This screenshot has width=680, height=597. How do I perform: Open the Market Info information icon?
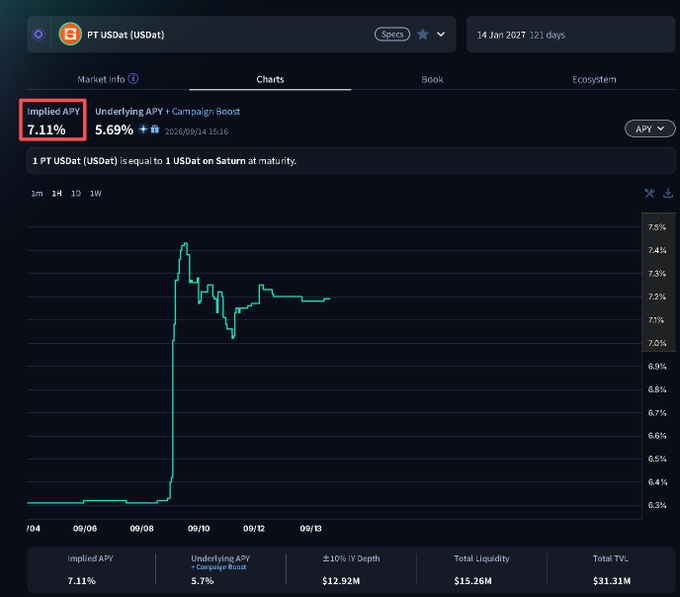(x=134, y=78)
